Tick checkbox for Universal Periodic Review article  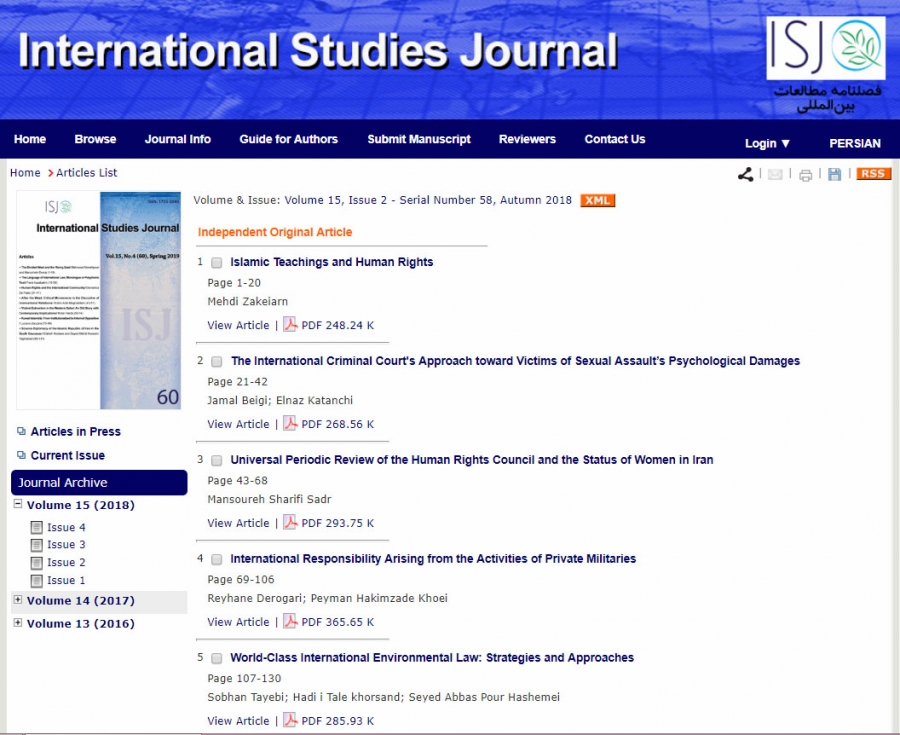(x=217, y=461)
